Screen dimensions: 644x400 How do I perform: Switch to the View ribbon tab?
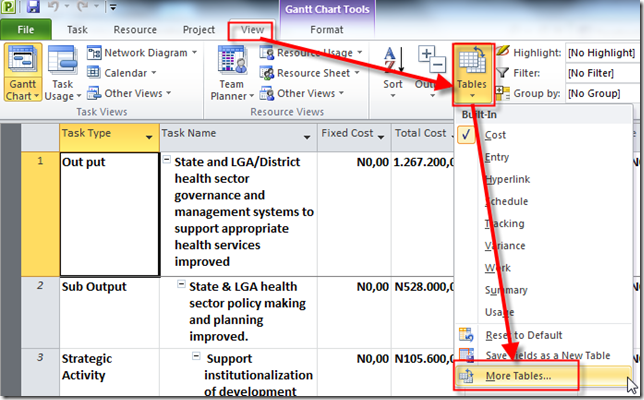click(253, 30)
